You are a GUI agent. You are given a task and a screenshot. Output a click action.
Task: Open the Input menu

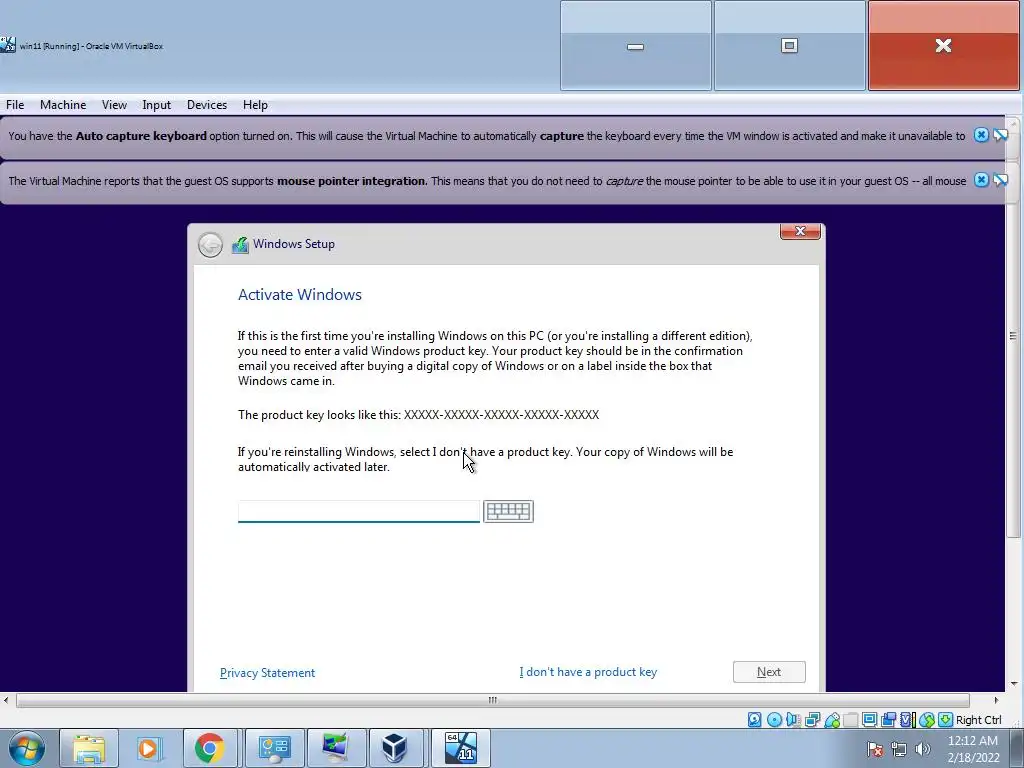pos(157,104)
